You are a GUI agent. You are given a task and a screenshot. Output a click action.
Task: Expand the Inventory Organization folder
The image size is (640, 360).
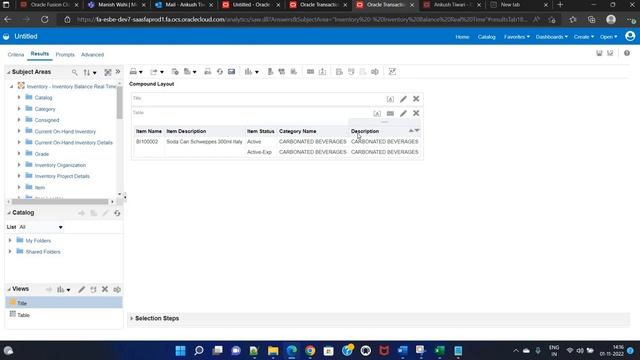point(19,165)
